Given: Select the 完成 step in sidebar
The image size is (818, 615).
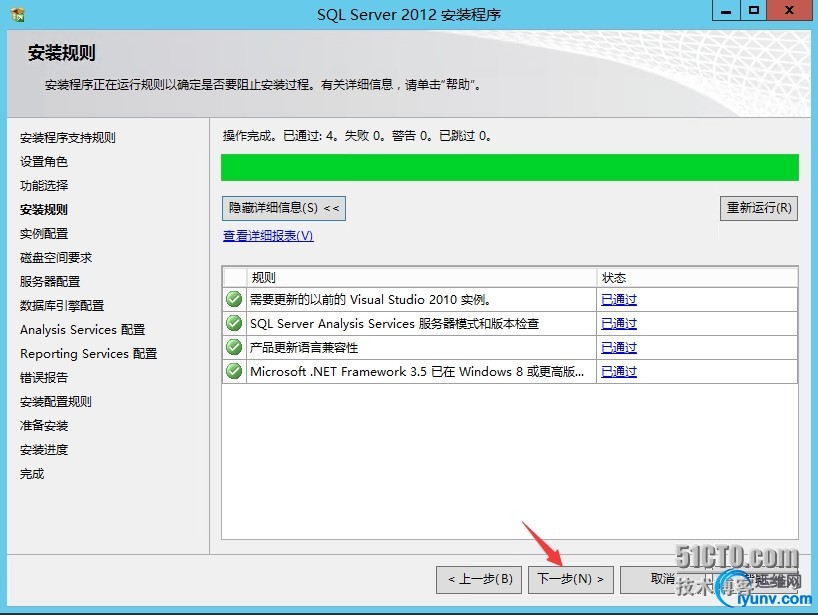Looking at the screenshot, I should tap(32, 474).
